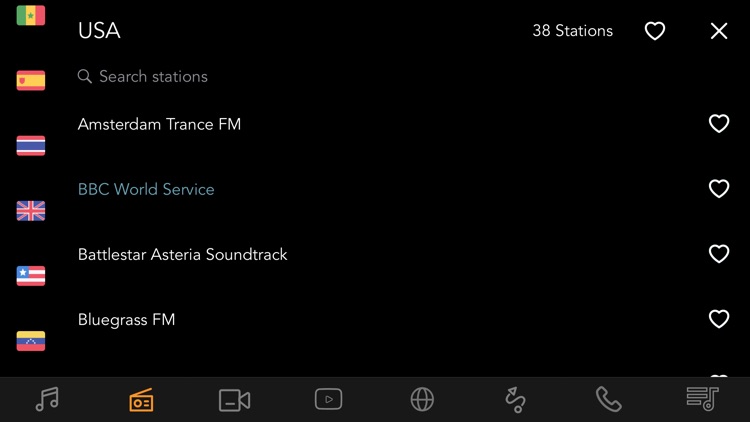This screenshot has width=750, height=422.
Task: Open the phone calls icon
Action: click(x=608, y=399)
